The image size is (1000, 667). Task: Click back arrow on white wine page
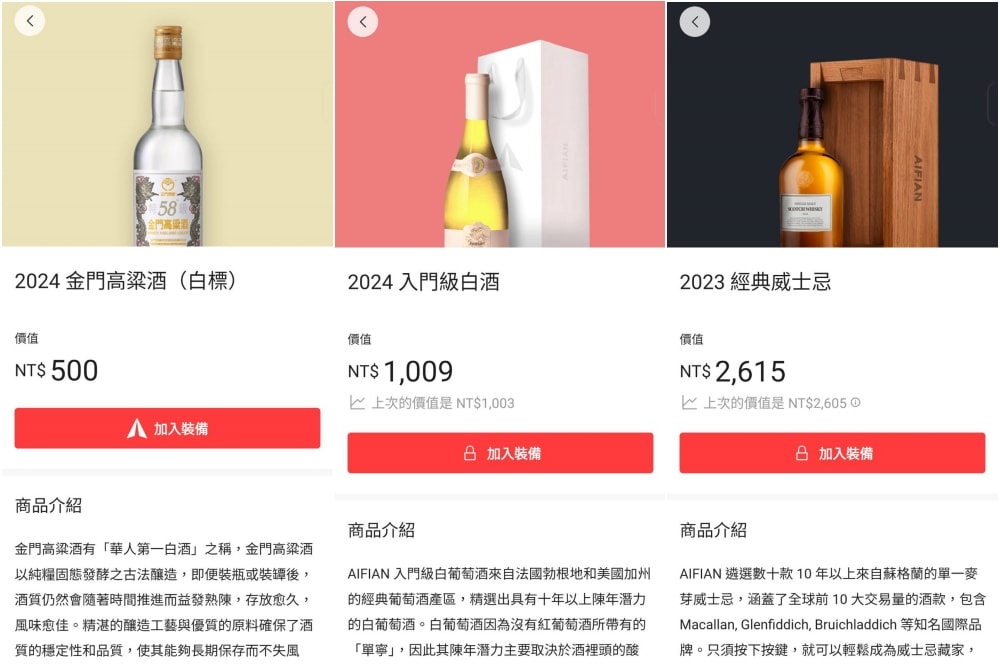[363, 22]
